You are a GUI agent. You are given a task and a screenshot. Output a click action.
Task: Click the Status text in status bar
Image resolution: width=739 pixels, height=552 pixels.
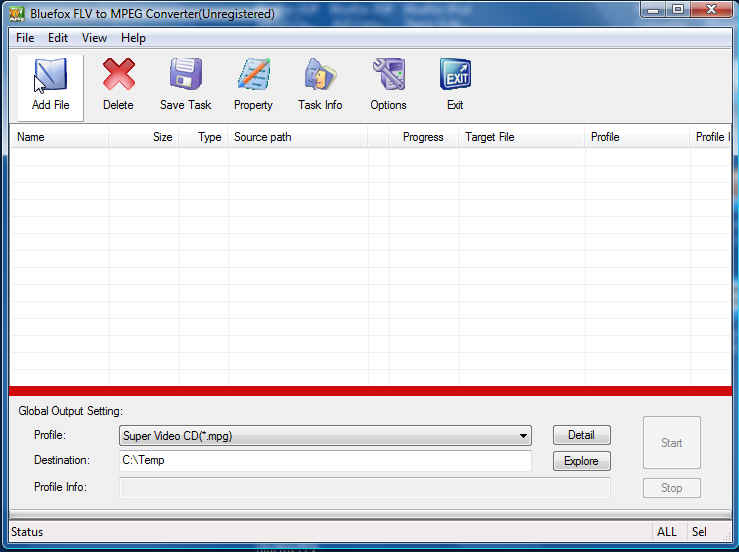[x=27, y=532]
